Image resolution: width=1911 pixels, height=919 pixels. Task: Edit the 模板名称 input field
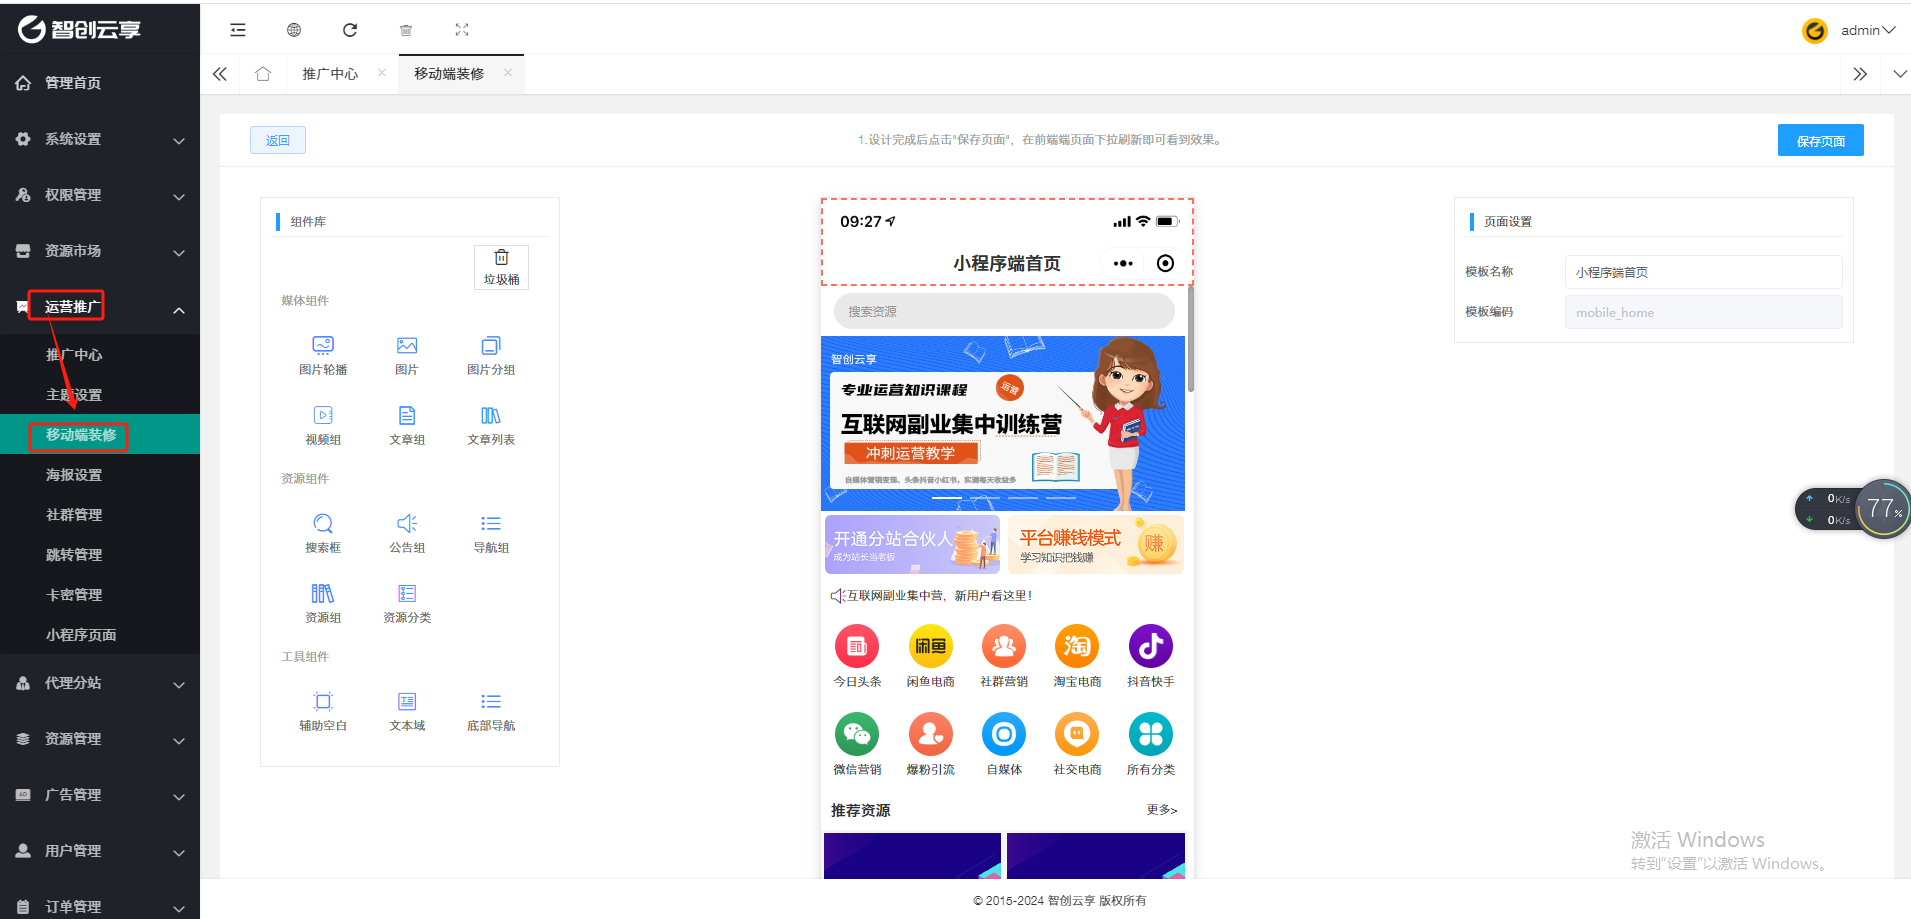(1703, 272)
